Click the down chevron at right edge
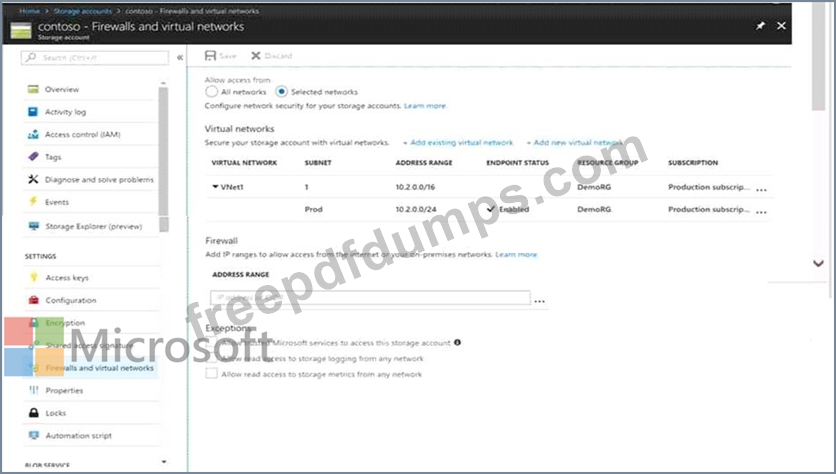The height and width of the screenshot is (474, 836). (x=818, y=263)
